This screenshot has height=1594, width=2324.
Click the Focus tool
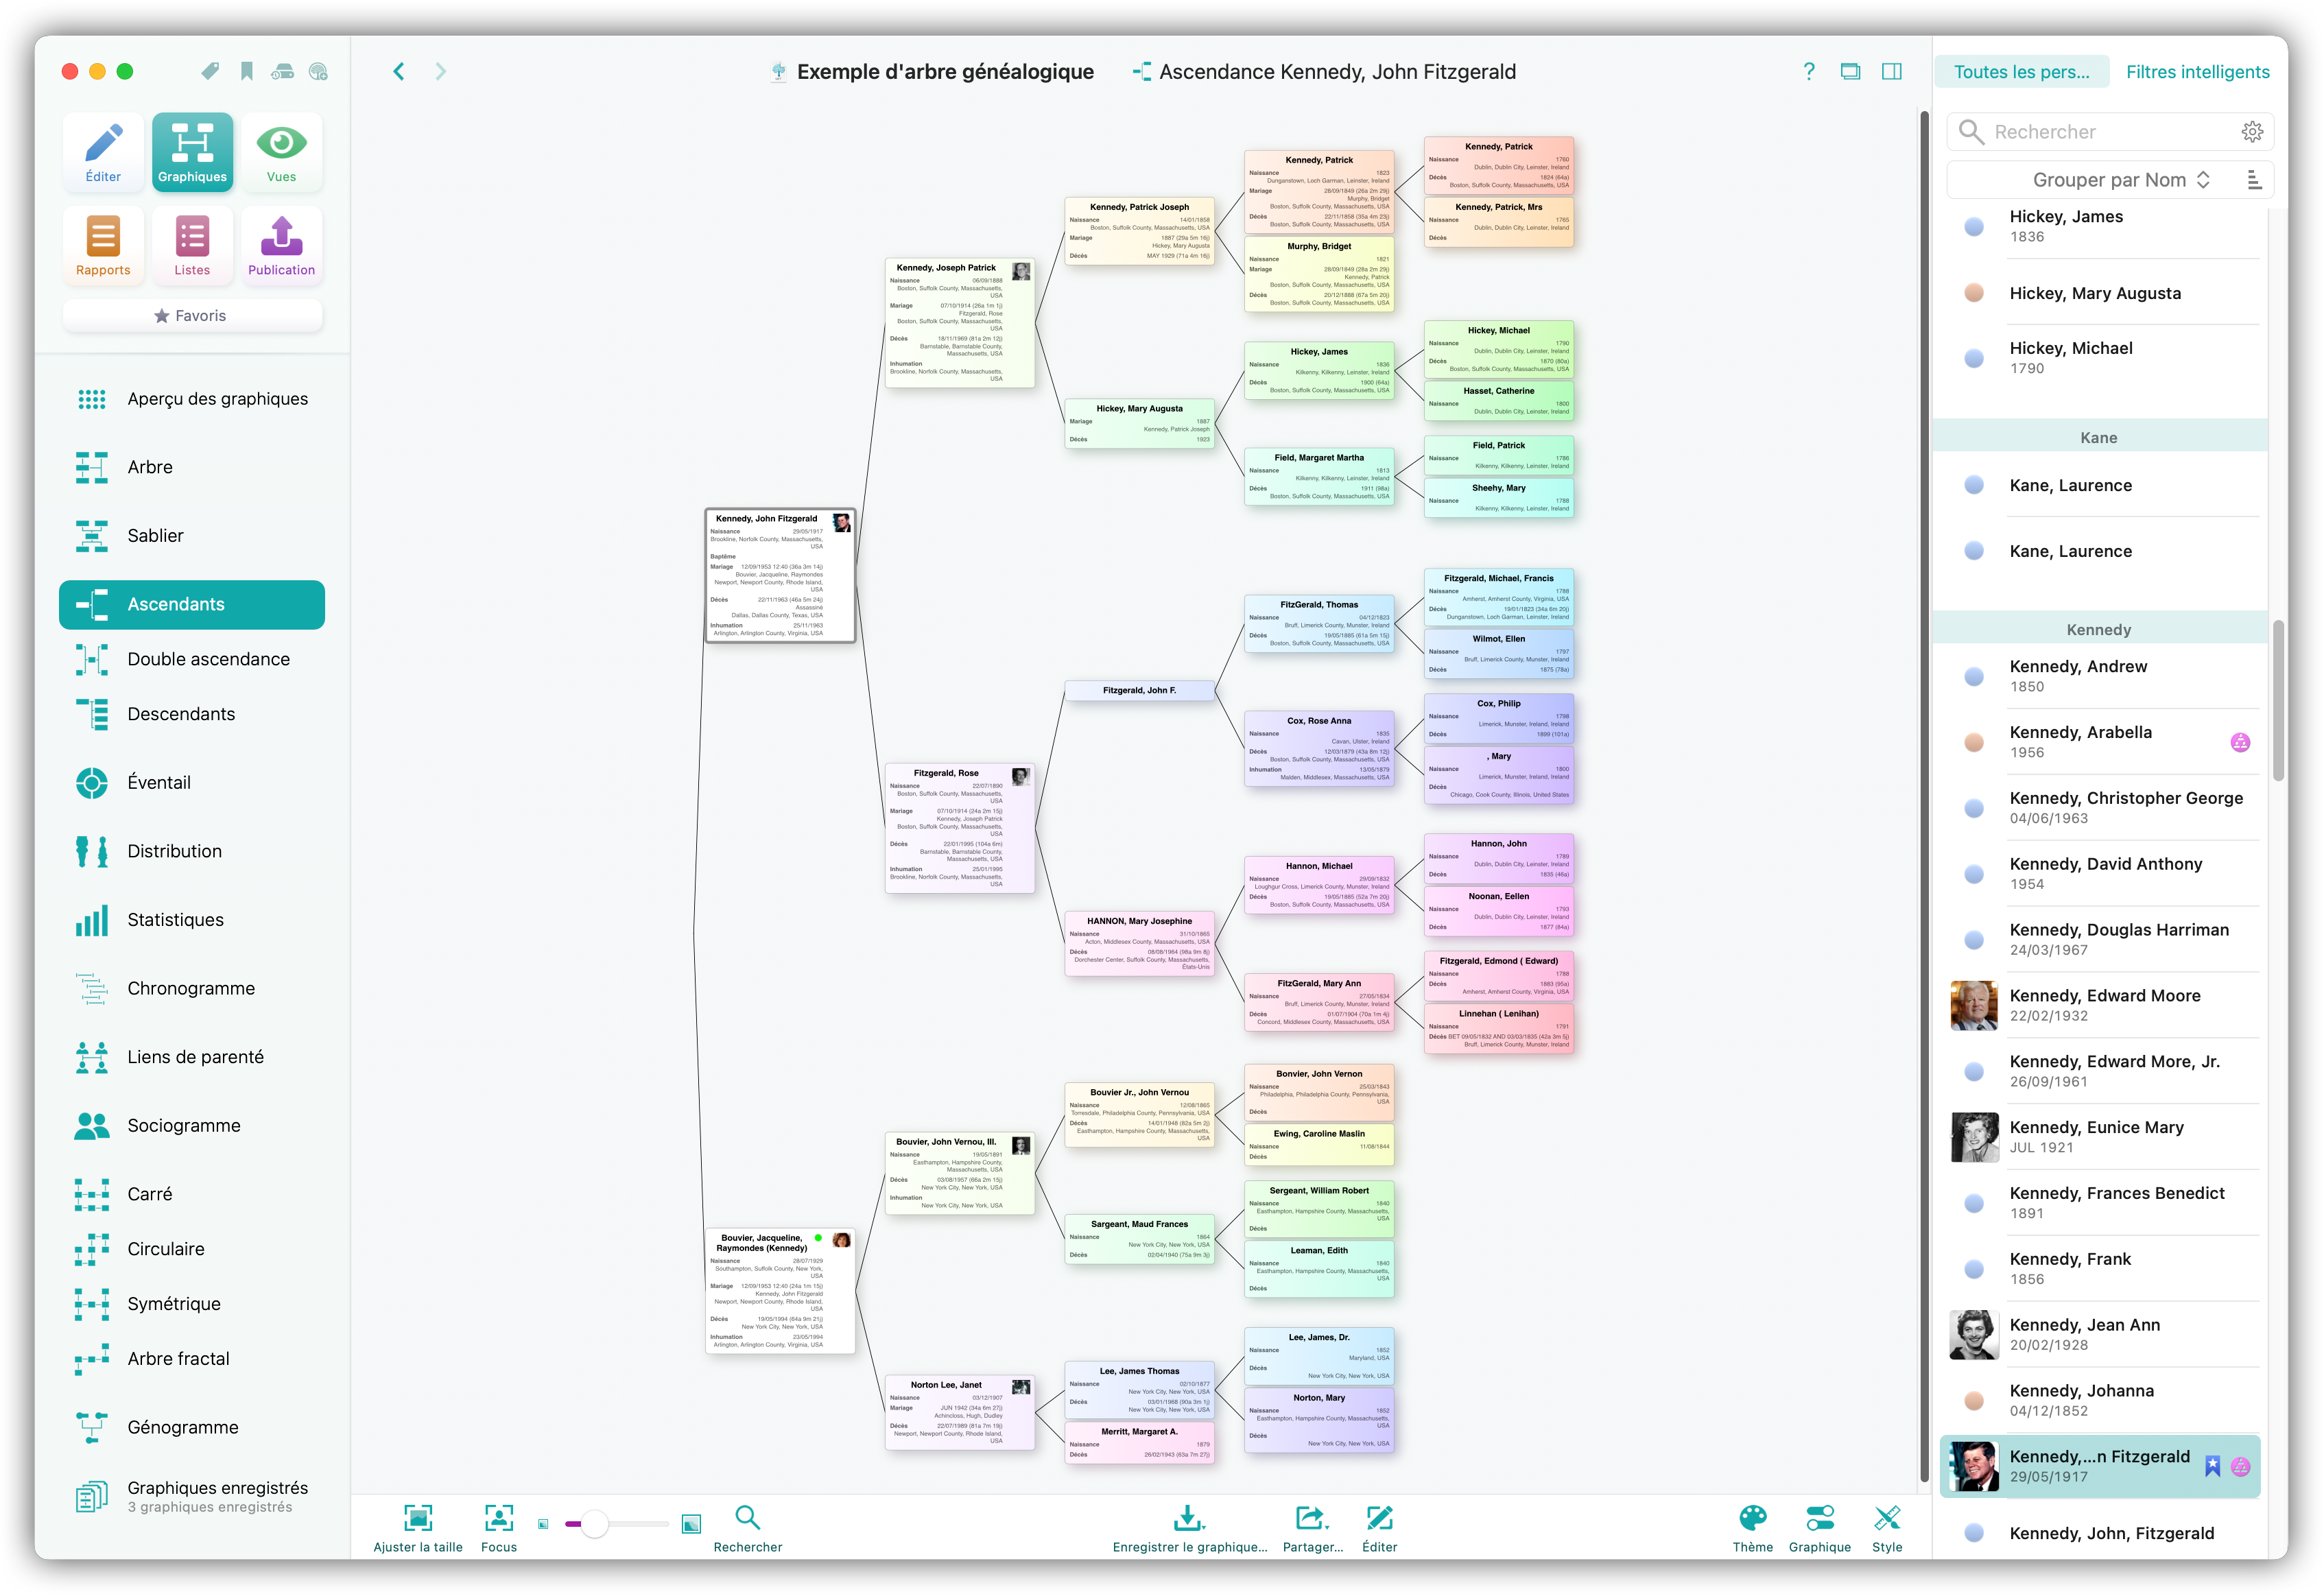click(499, 1527)
